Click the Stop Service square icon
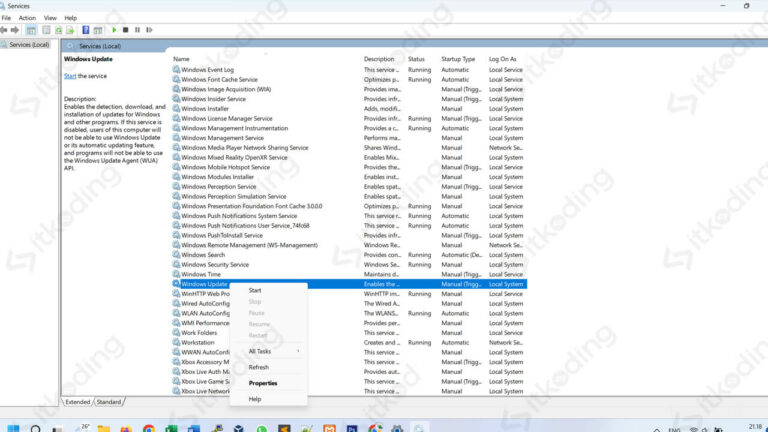The height and width of the screenshot is (432, 768). pyautogui.click(x=125, y=30)
